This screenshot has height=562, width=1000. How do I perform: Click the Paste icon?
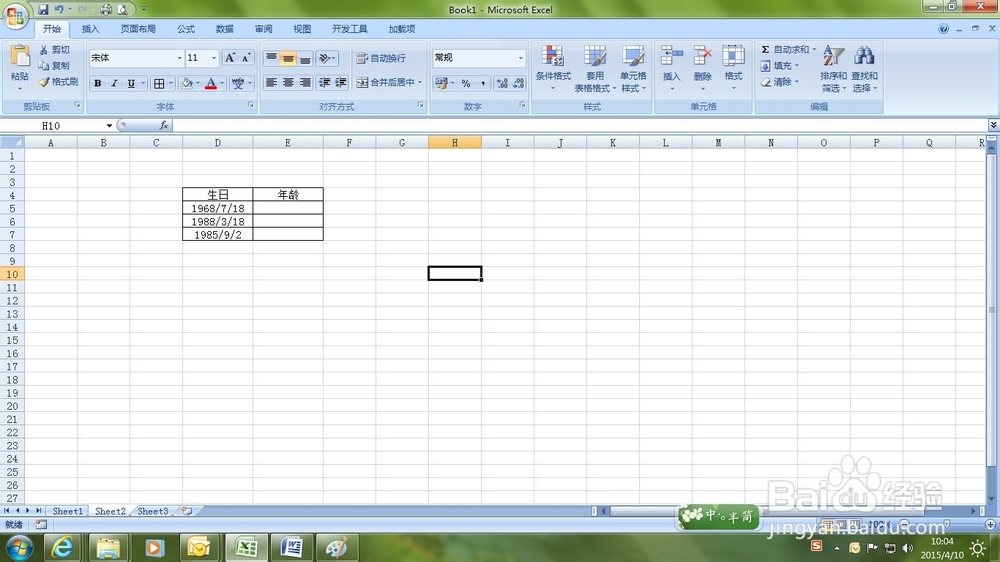pyautogui.click(x=20, y=57)
